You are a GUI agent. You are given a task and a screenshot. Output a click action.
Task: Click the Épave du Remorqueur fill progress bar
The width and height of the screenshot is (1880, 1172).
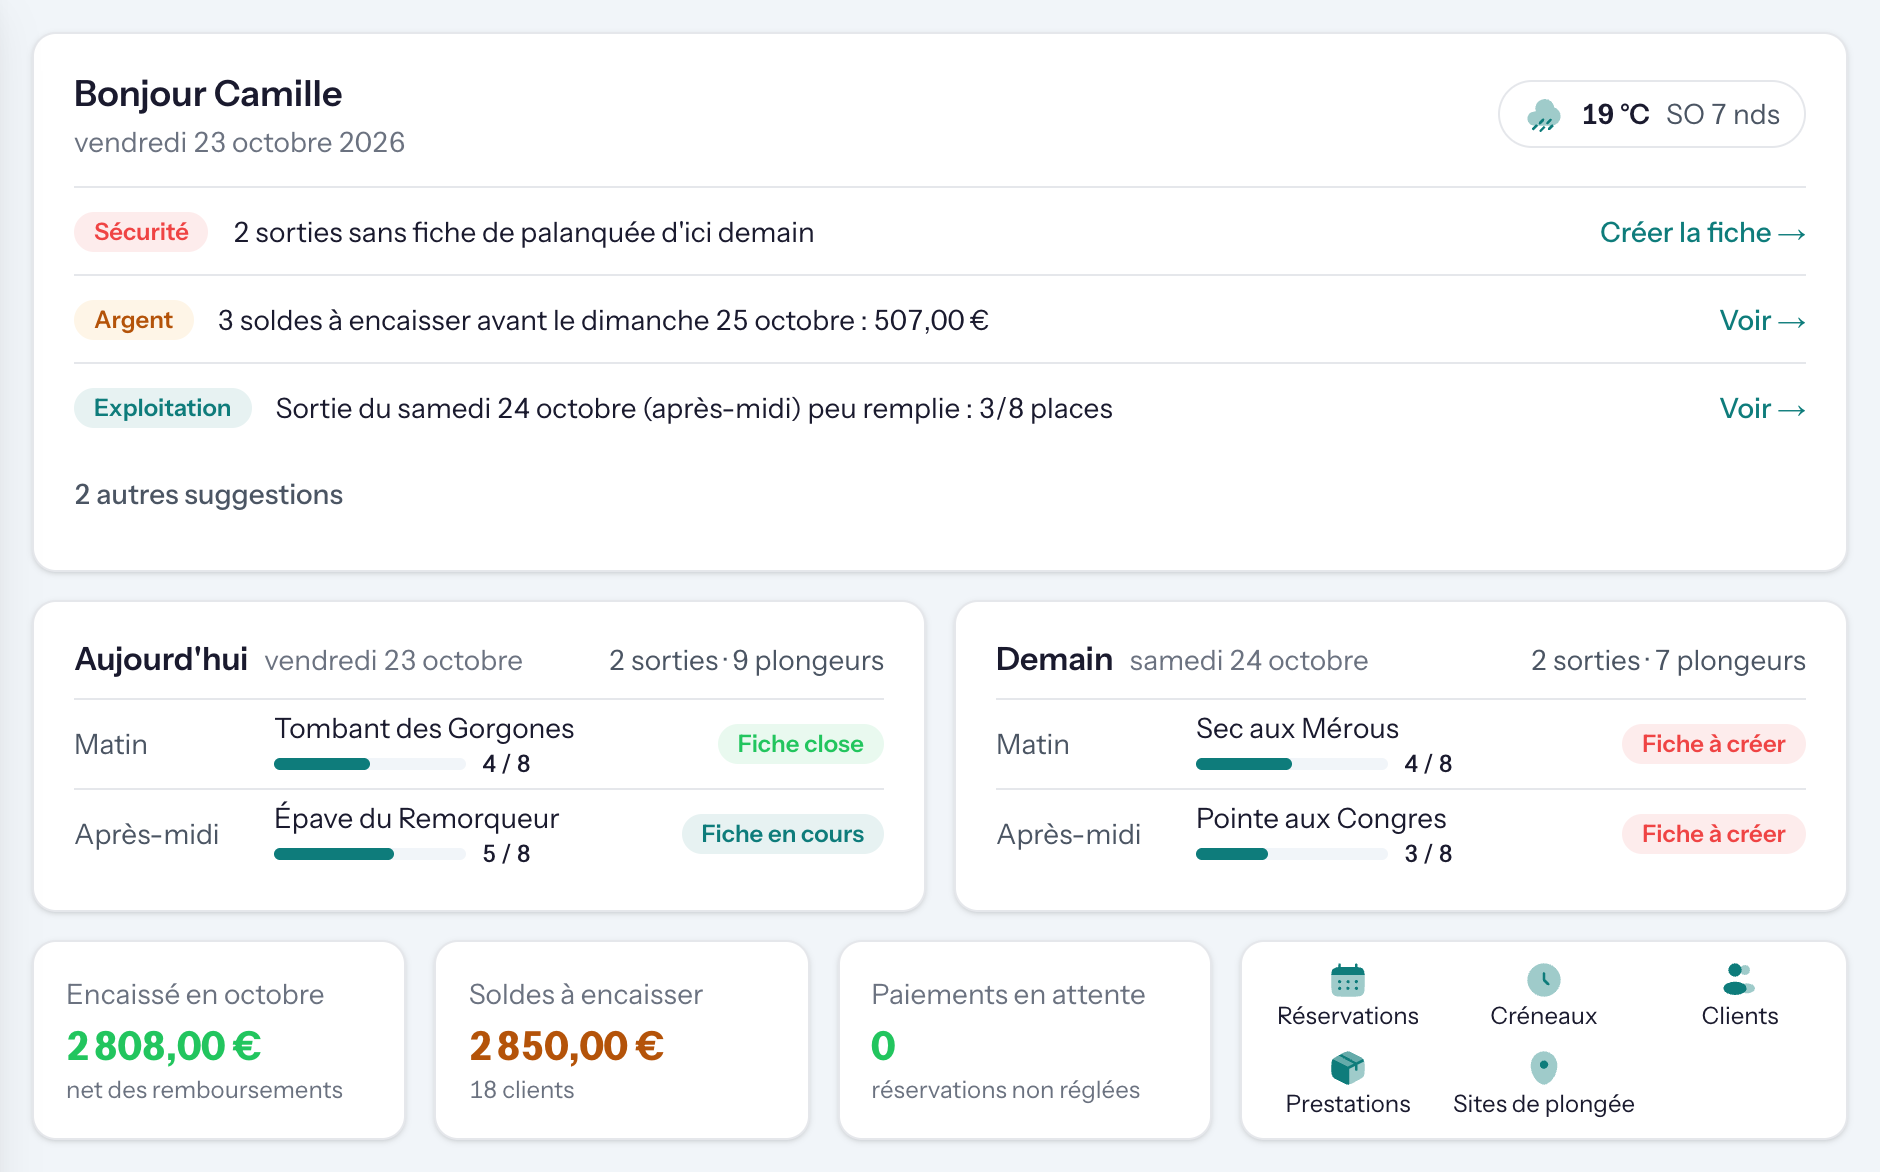pyautogui.click(x=370, y=854)
